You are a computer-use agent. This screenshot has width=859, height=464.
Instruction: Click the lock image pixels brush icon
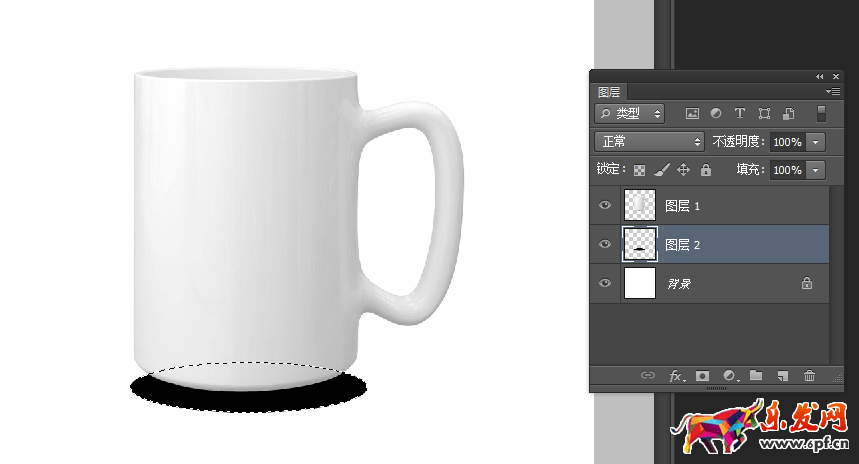pos(662,170)
